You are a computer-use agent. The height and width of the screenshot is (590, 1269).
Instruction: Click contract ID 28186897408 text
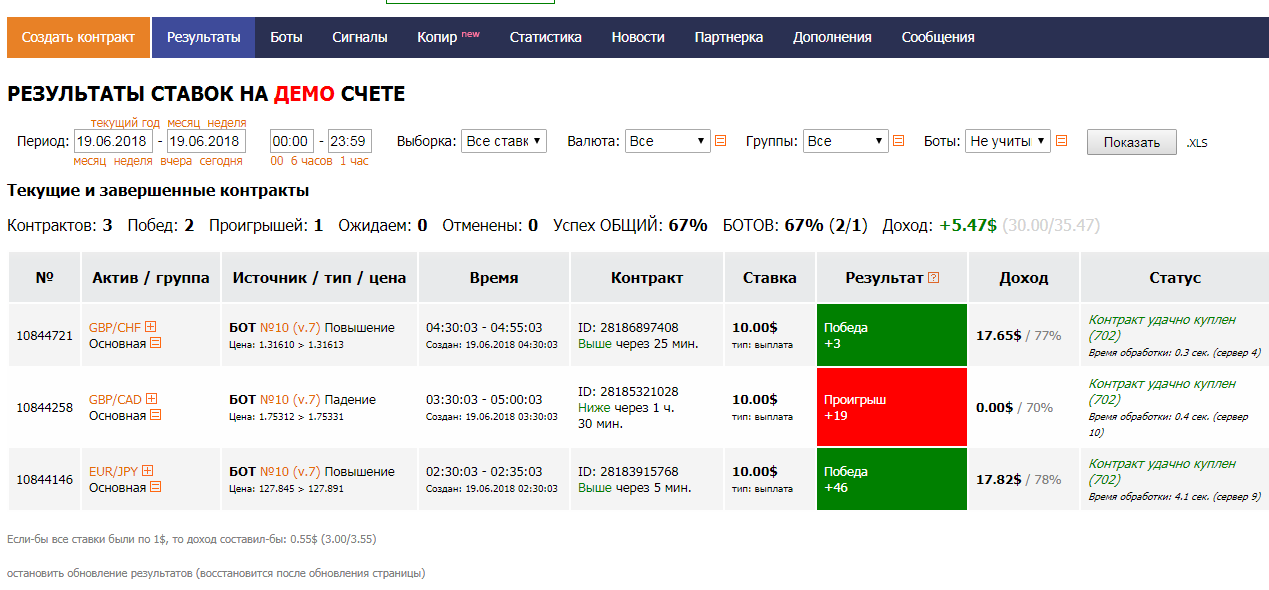628,327
